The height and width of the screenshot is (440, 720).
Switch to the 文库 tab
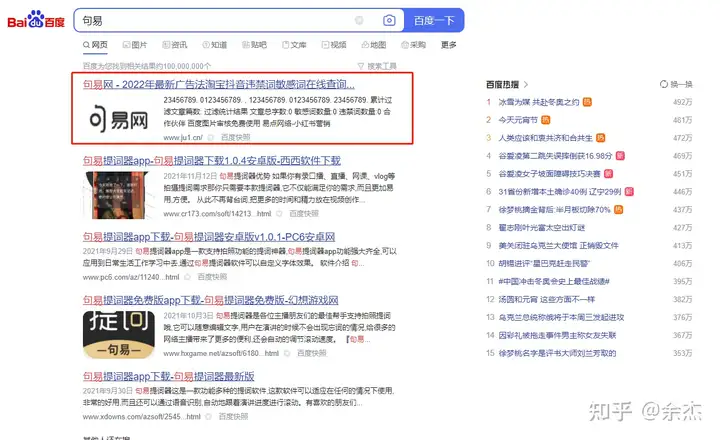pos(294,45)
